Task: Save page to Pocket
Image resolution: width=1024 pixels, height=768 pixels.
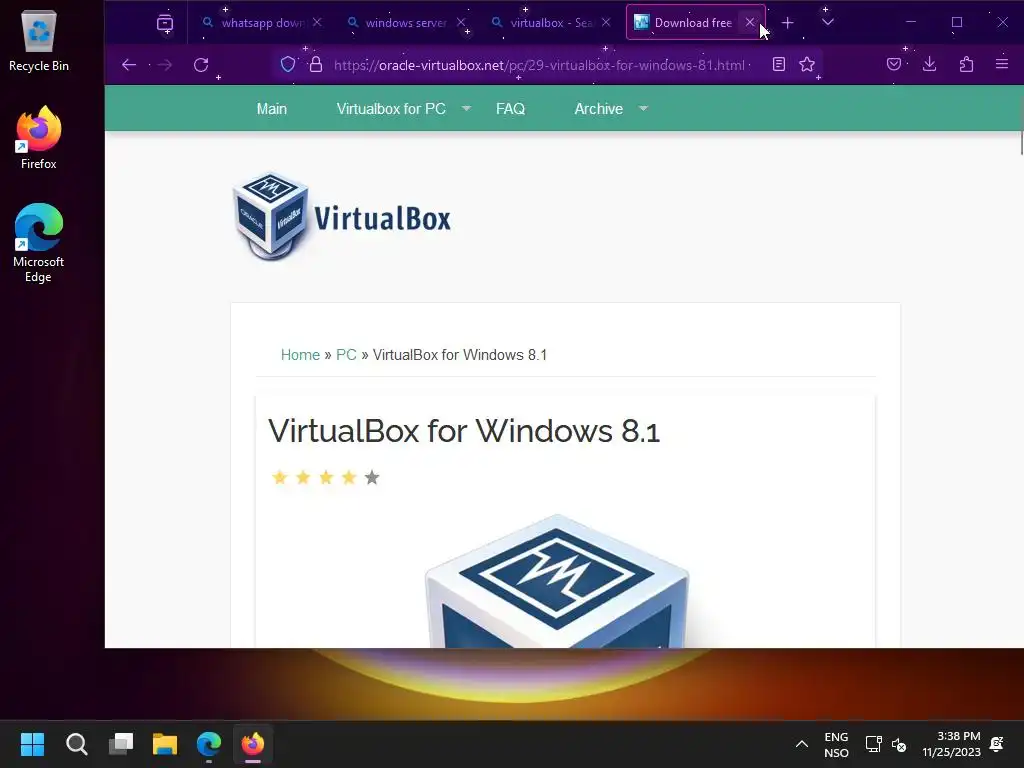Action: 894,64
